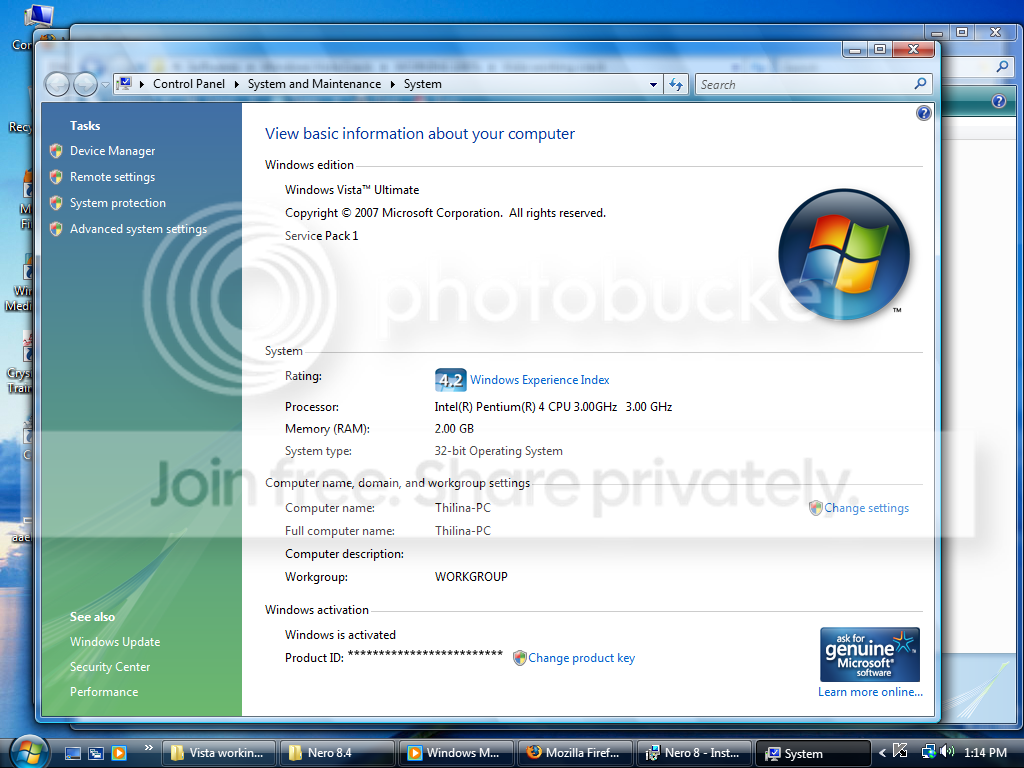This screenshot has width=1024, height=768.
Task: Open Security Center under See also
Action: pyautogui.click(x=110, y=667)
